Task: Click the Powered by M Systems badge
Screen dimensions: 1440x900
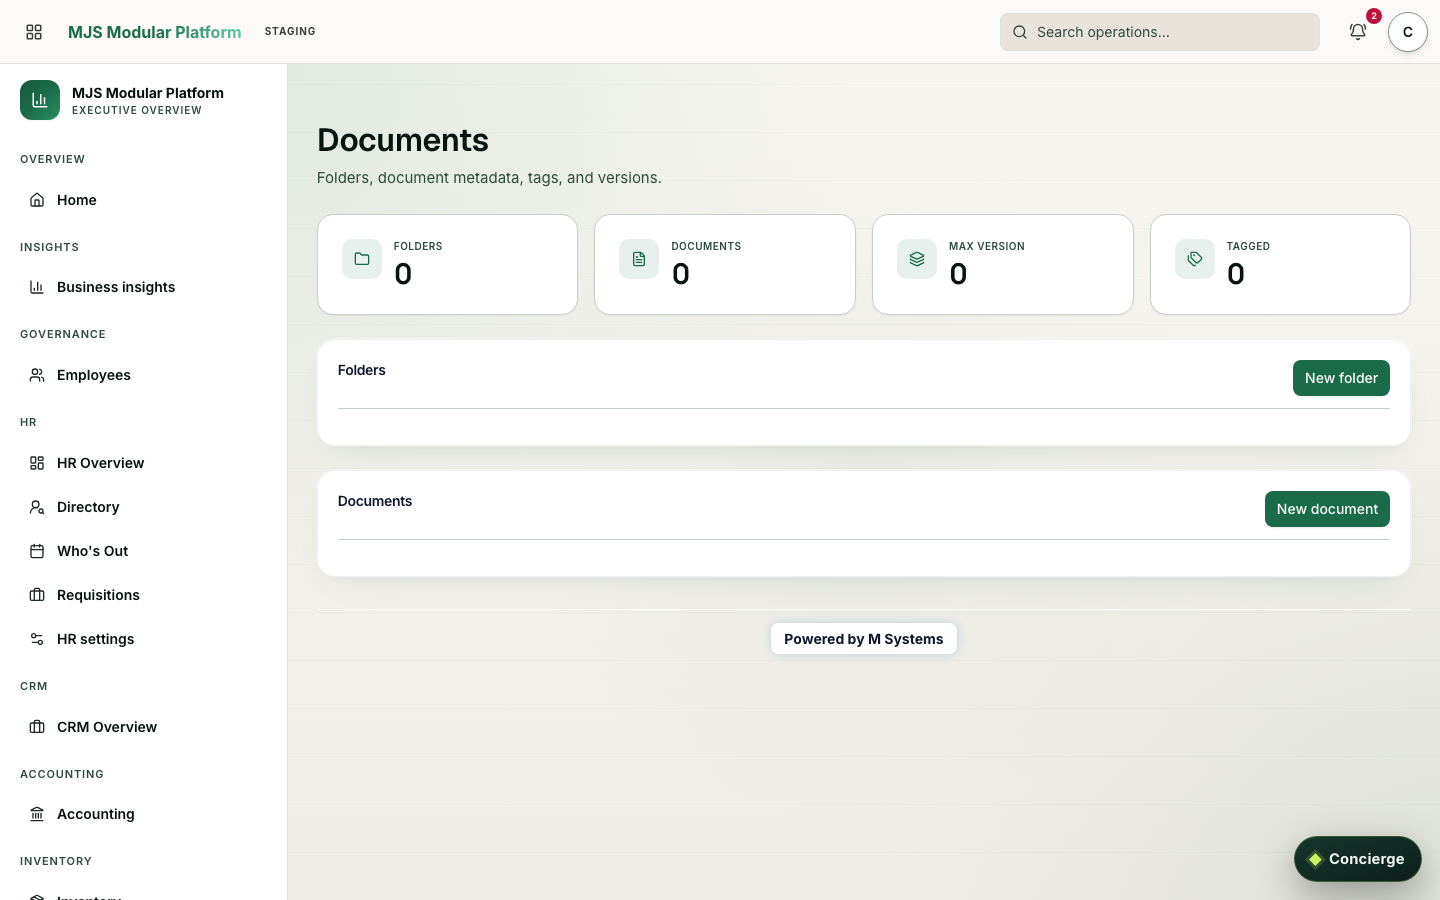Action: [x=864, y=639]
